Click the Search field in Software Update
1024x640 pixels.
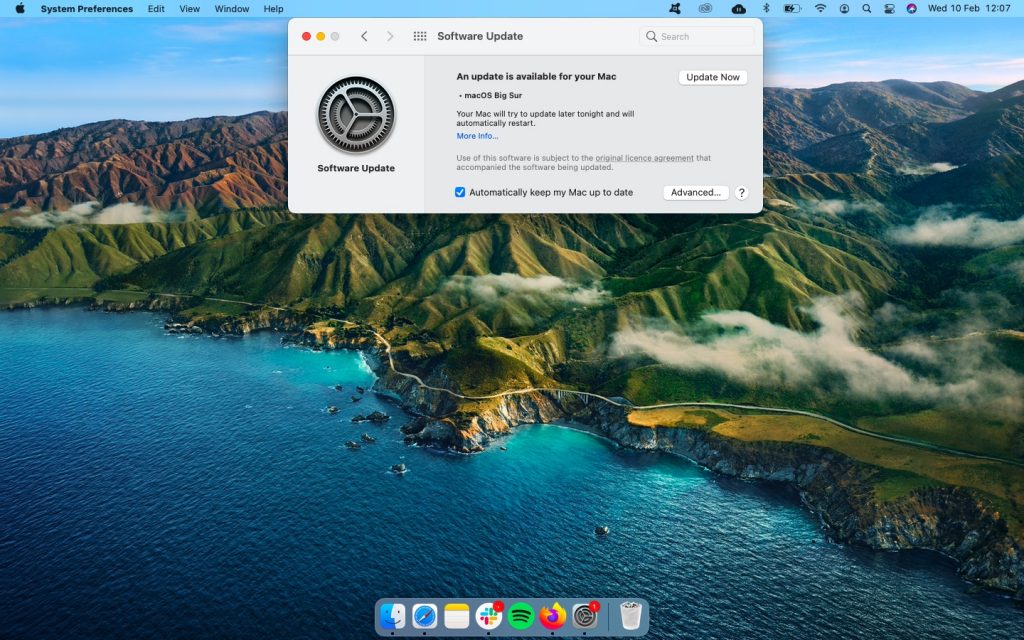[x=696, y=36]
